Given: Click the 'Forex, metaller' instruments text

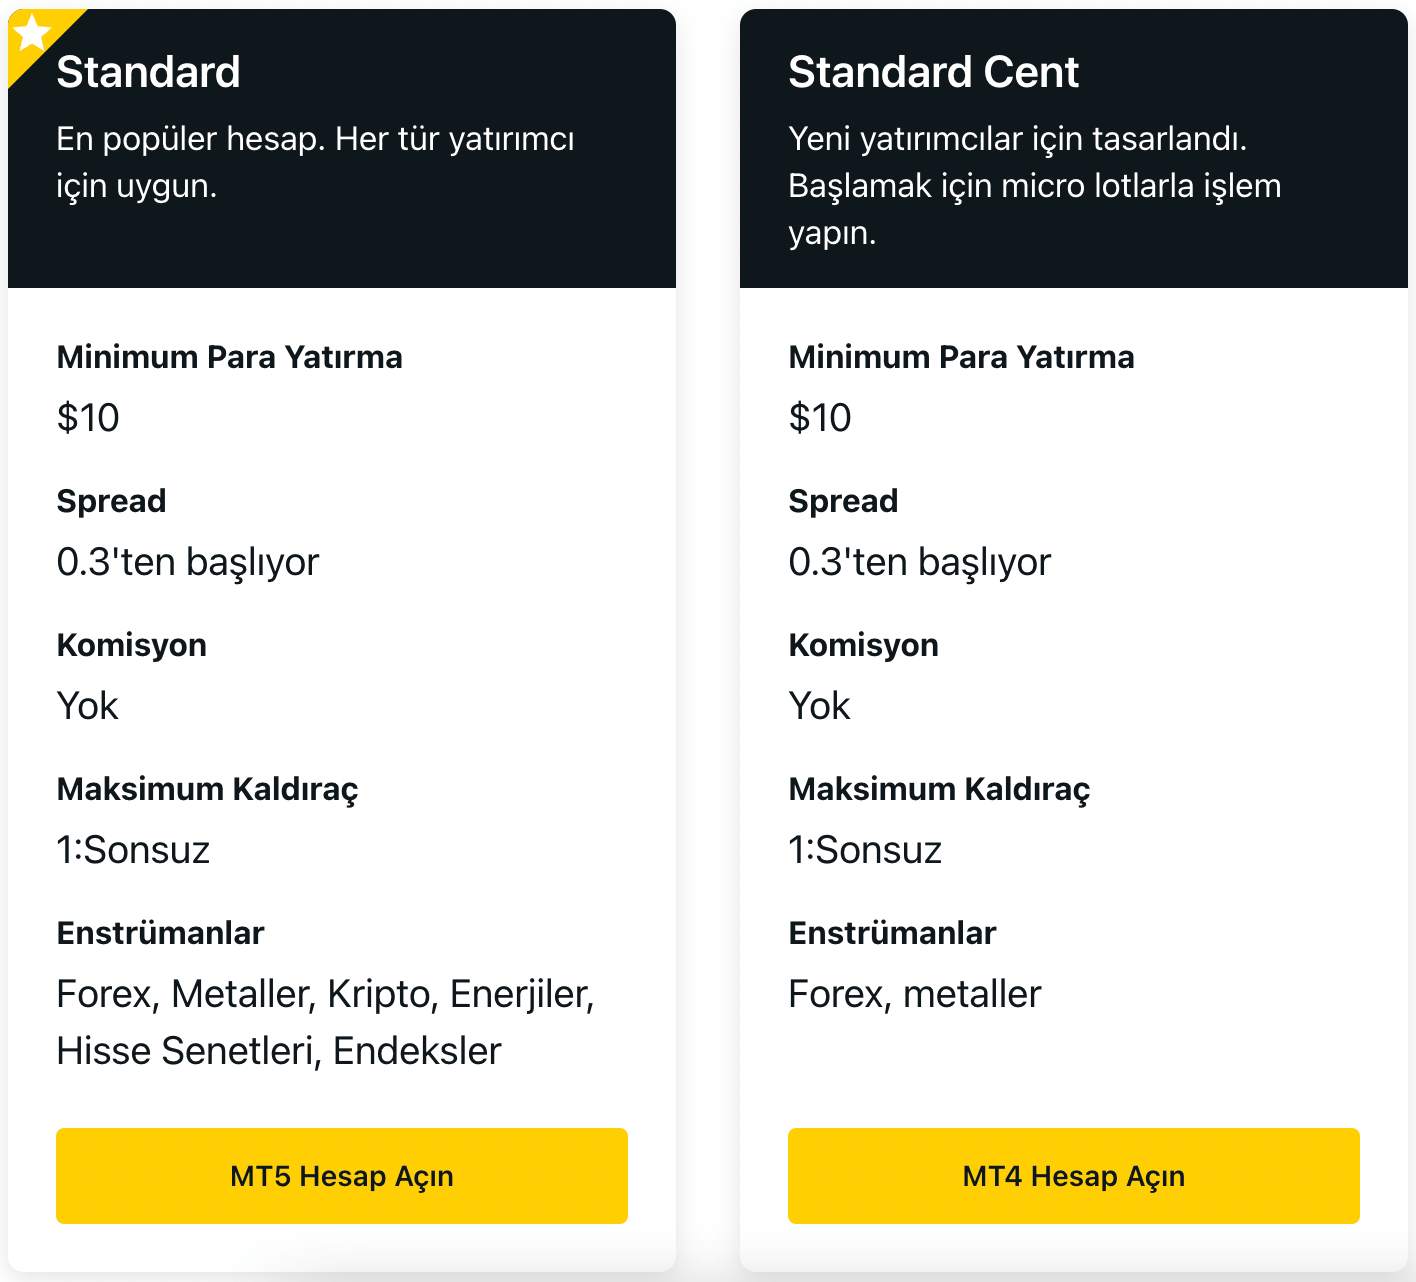Looking at the screenshot, I should [914, 994].
